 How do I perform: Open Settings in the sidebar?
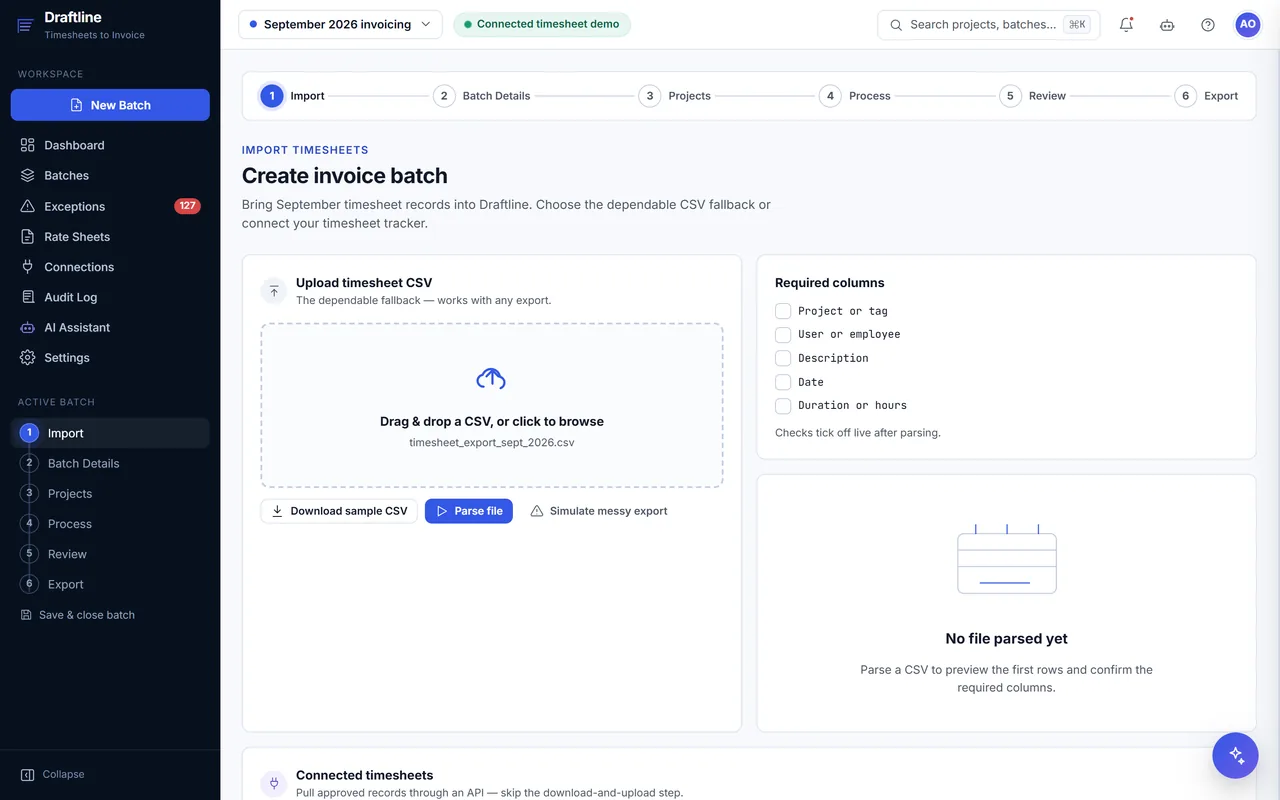click(110, 357)
